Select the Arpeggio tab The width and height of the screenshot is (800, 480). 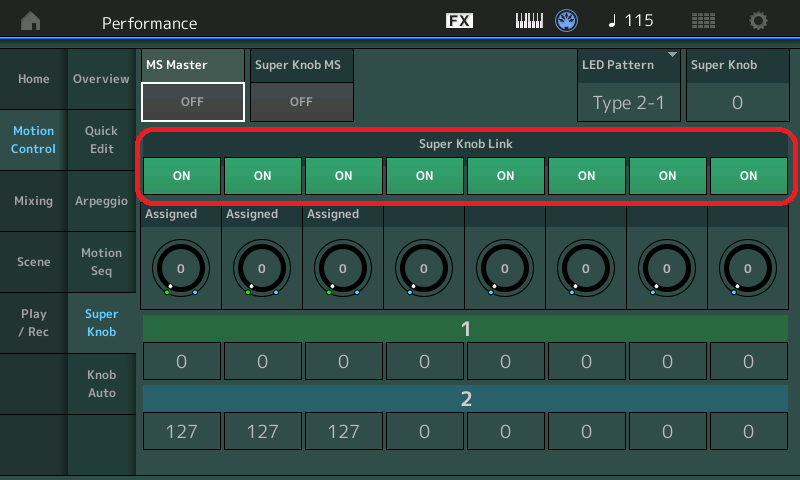pyautogui.click(x=102, y=200)
